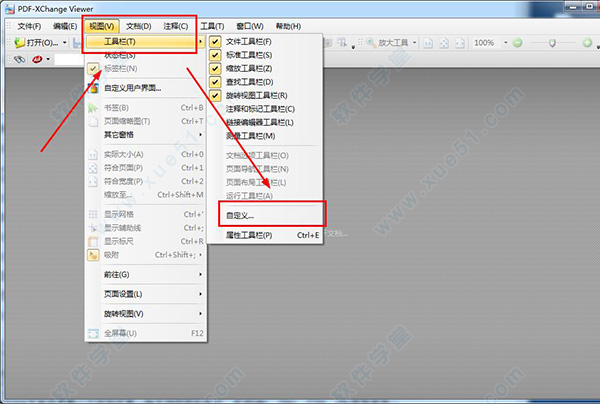Click the 放大工具 button label

coord(393,42)
